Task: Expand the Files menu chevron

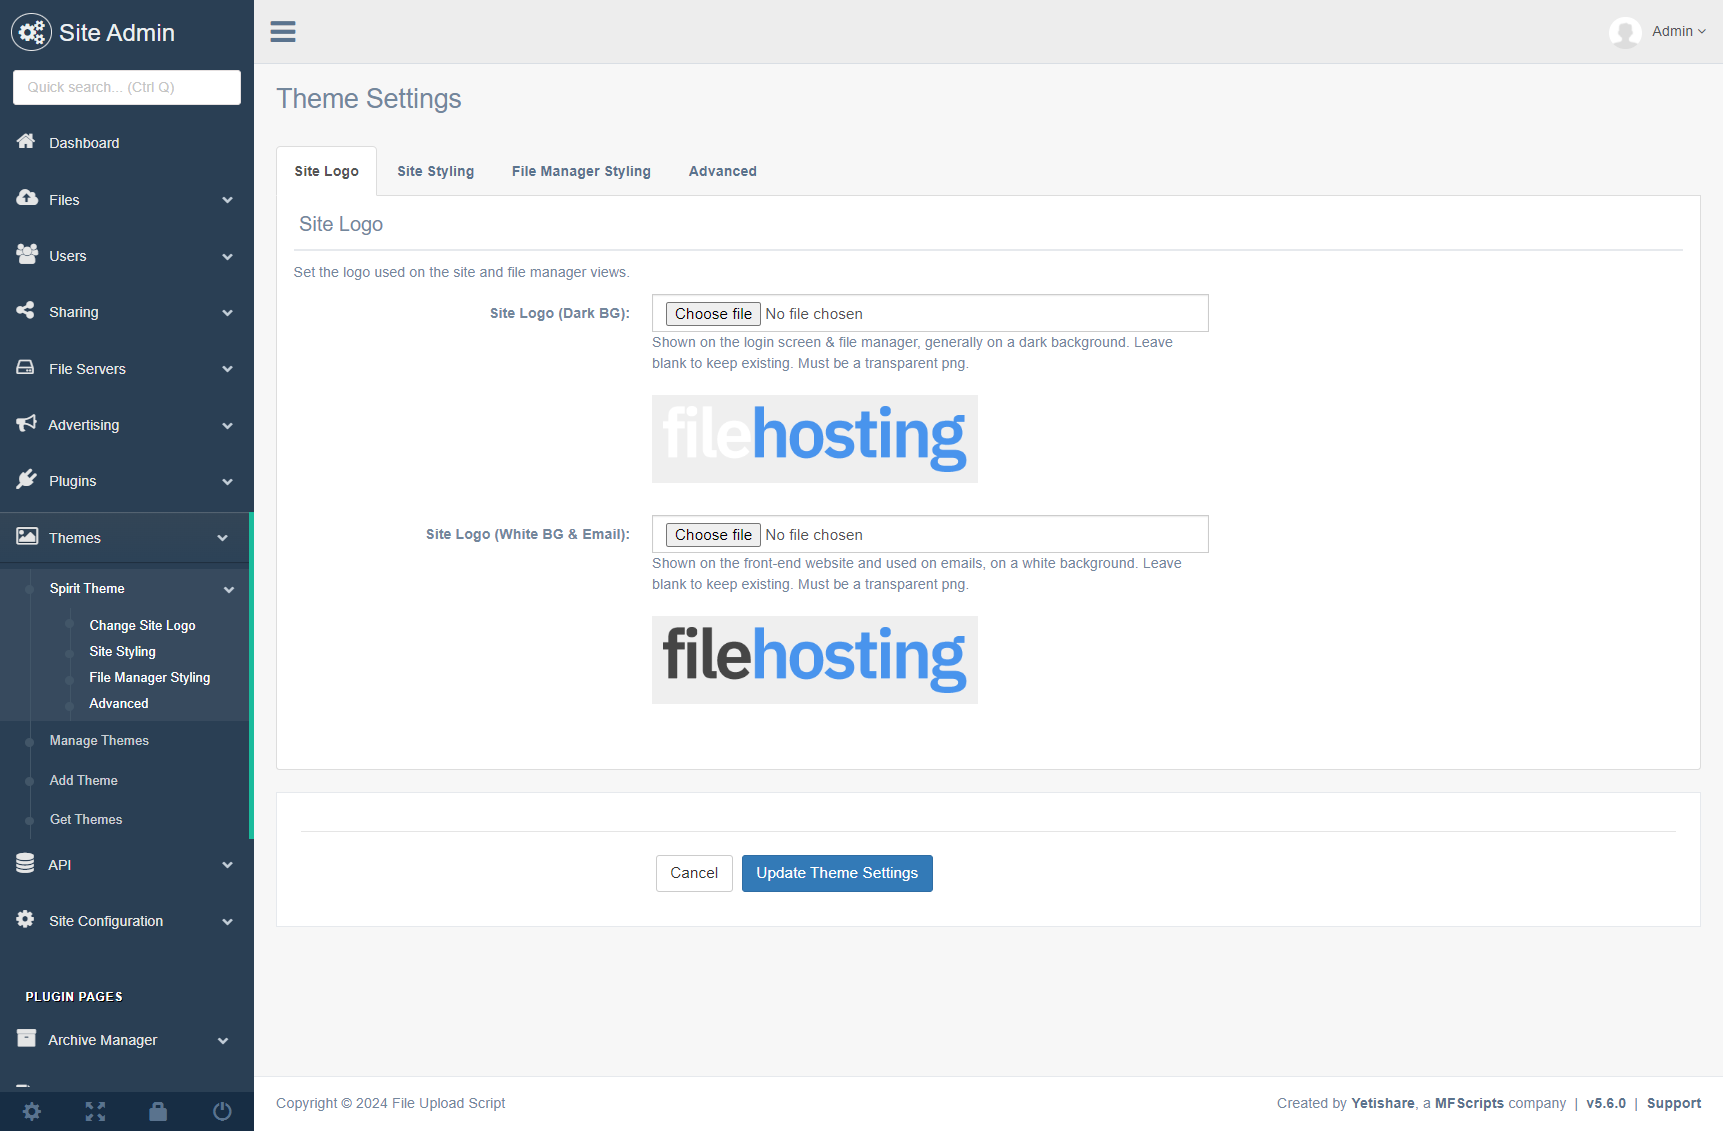Action: tap(227, 200)
